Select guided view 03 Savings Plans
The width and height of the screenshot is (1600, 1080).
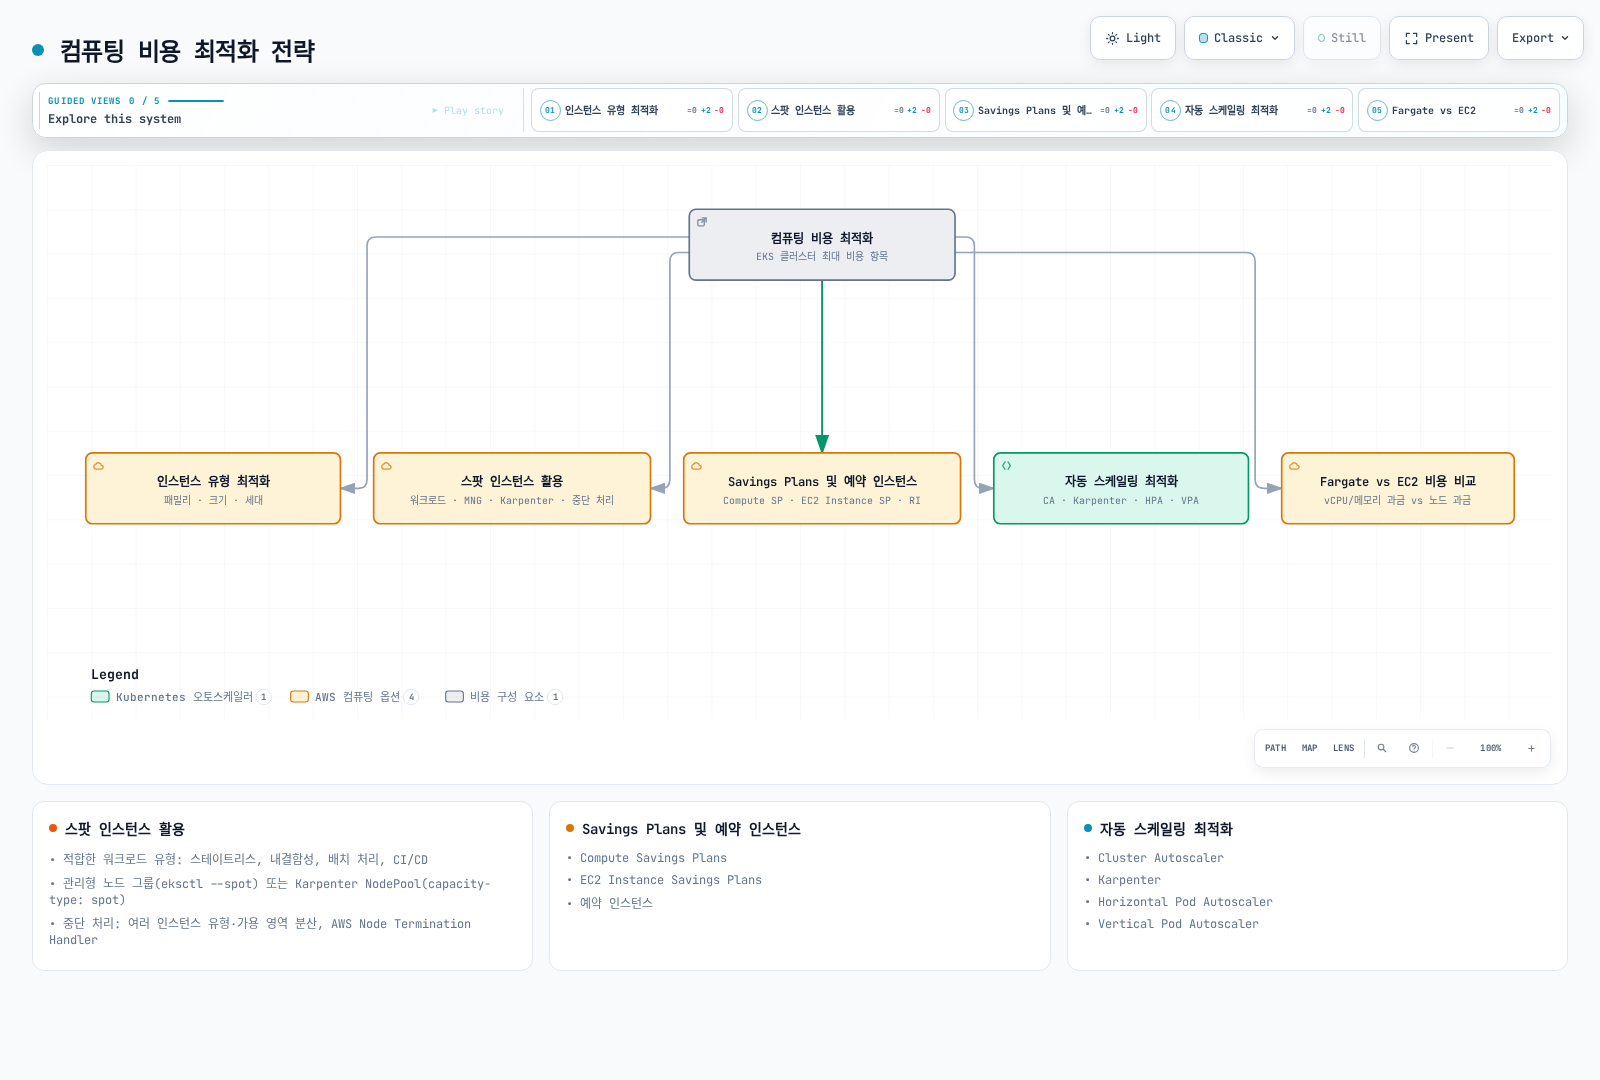(1046, 110)
